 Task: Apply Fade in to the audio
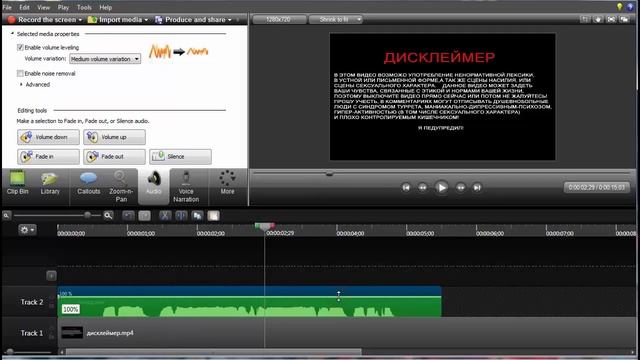[x=48, y=157]
